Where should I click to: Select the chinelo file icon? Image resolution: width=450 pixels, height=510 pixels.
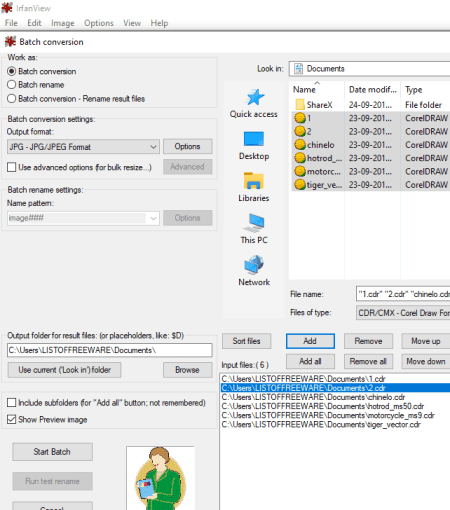pyautogui.click(x=300, y=145)
